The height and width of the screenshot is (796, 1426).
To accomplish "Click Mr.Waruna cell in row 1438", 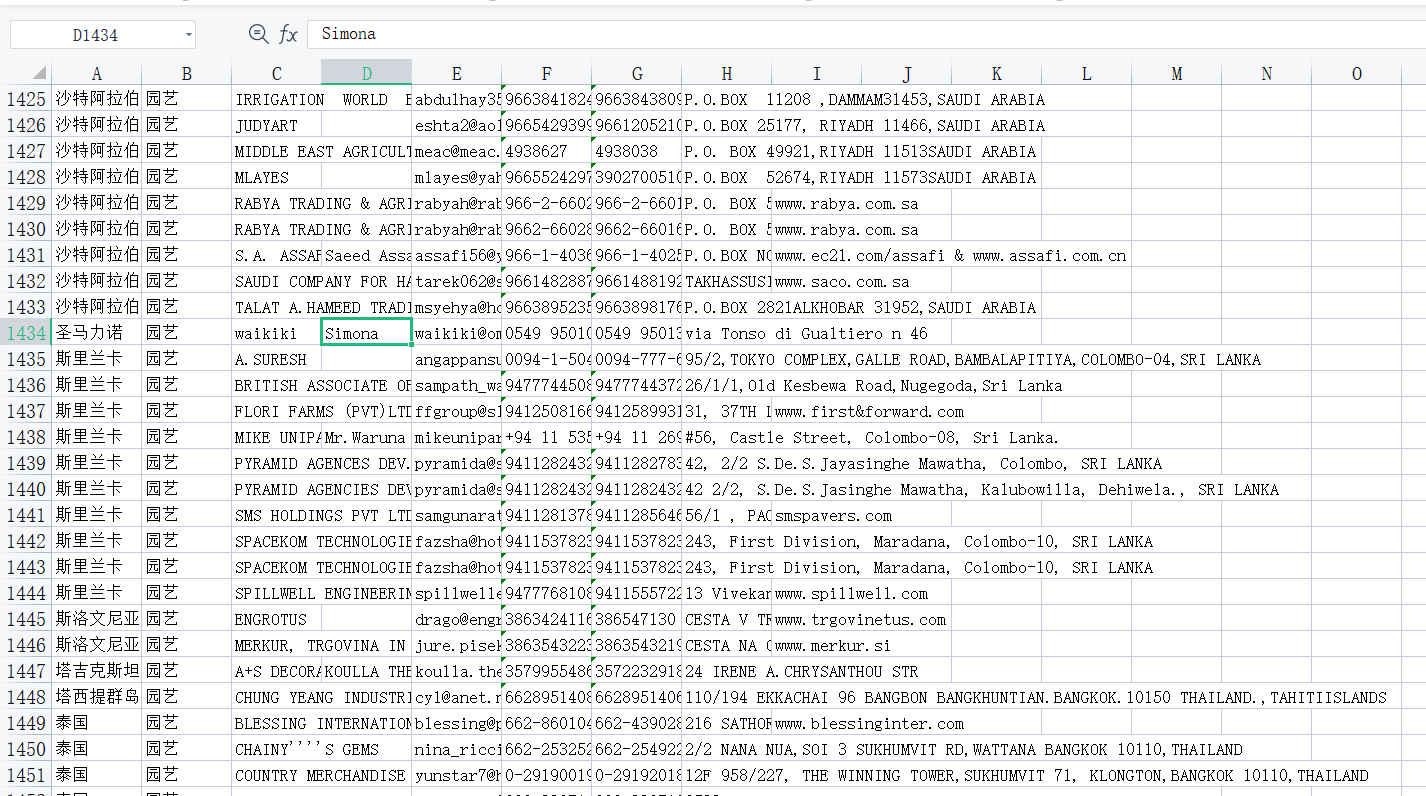I will (367, 437).
